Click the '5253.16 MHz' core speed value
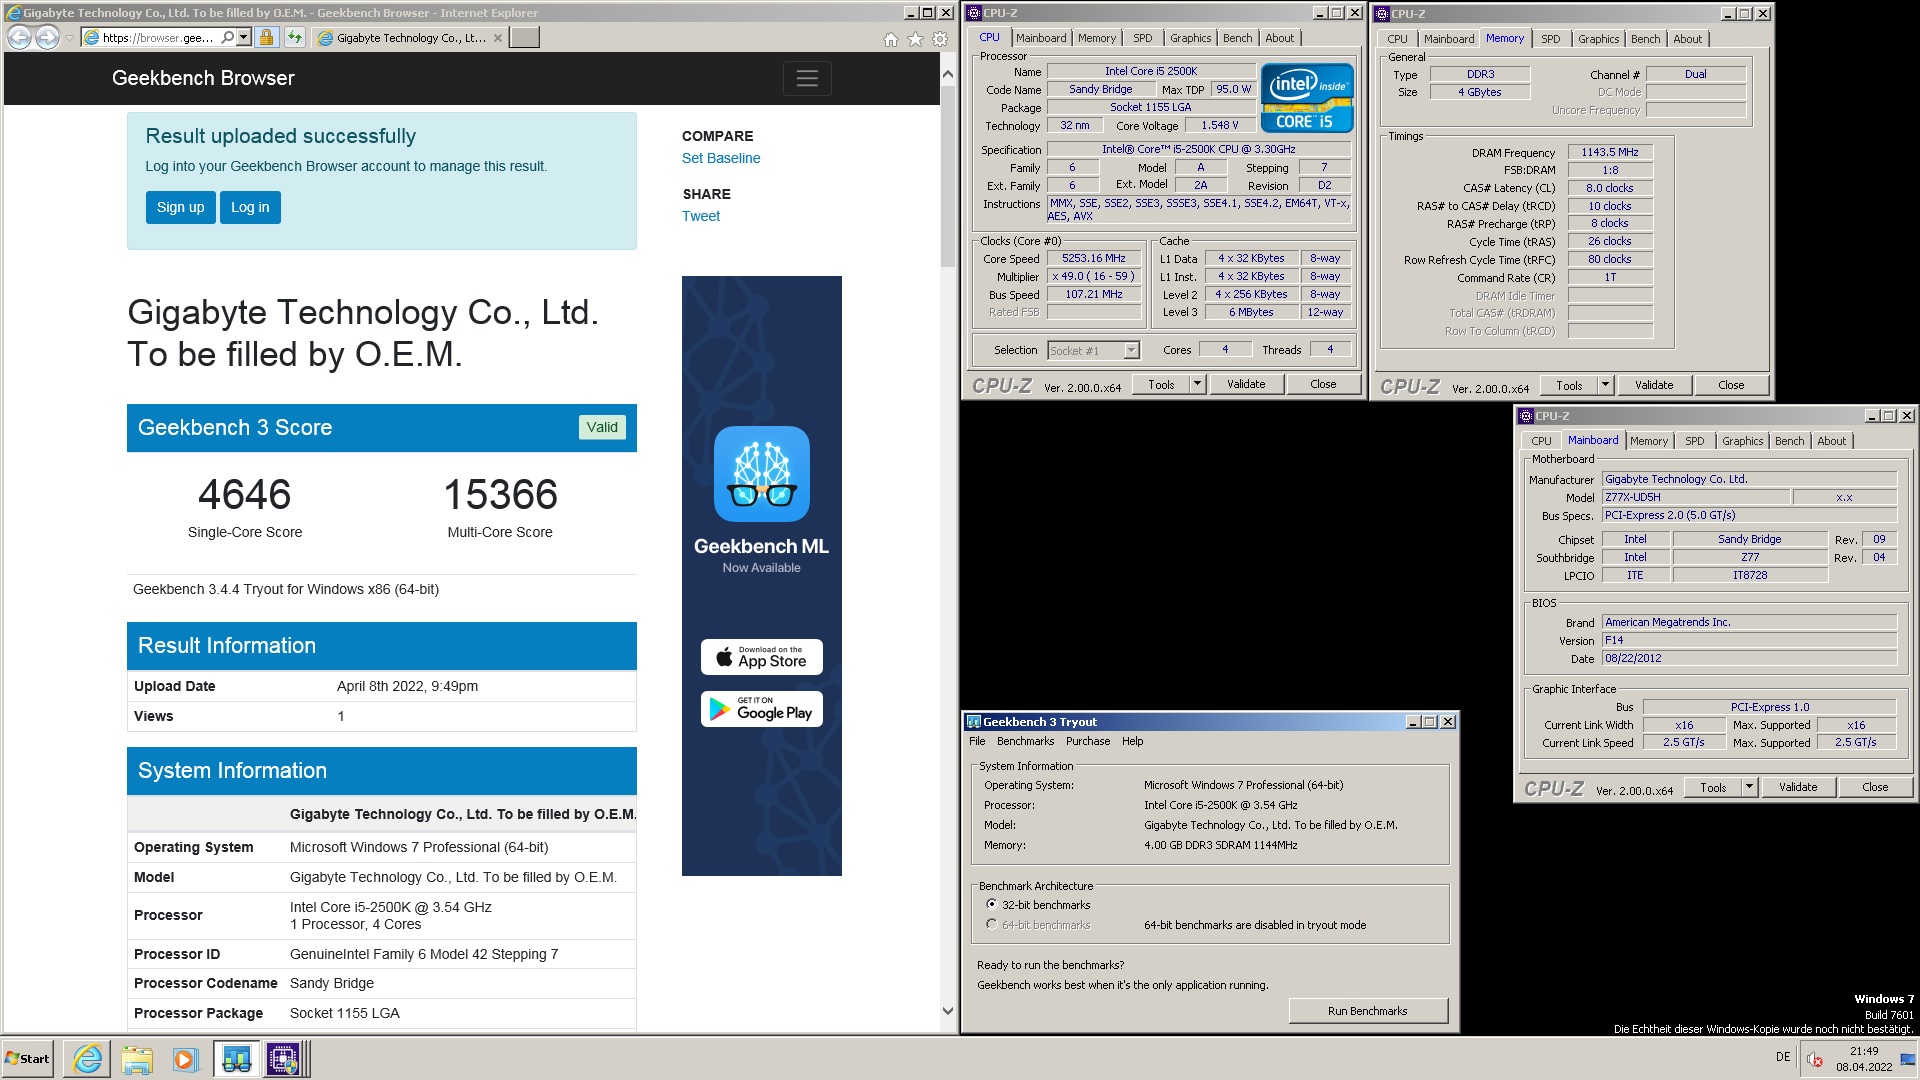This screenshot has width=1920, height=1080. click(1094, 258)
